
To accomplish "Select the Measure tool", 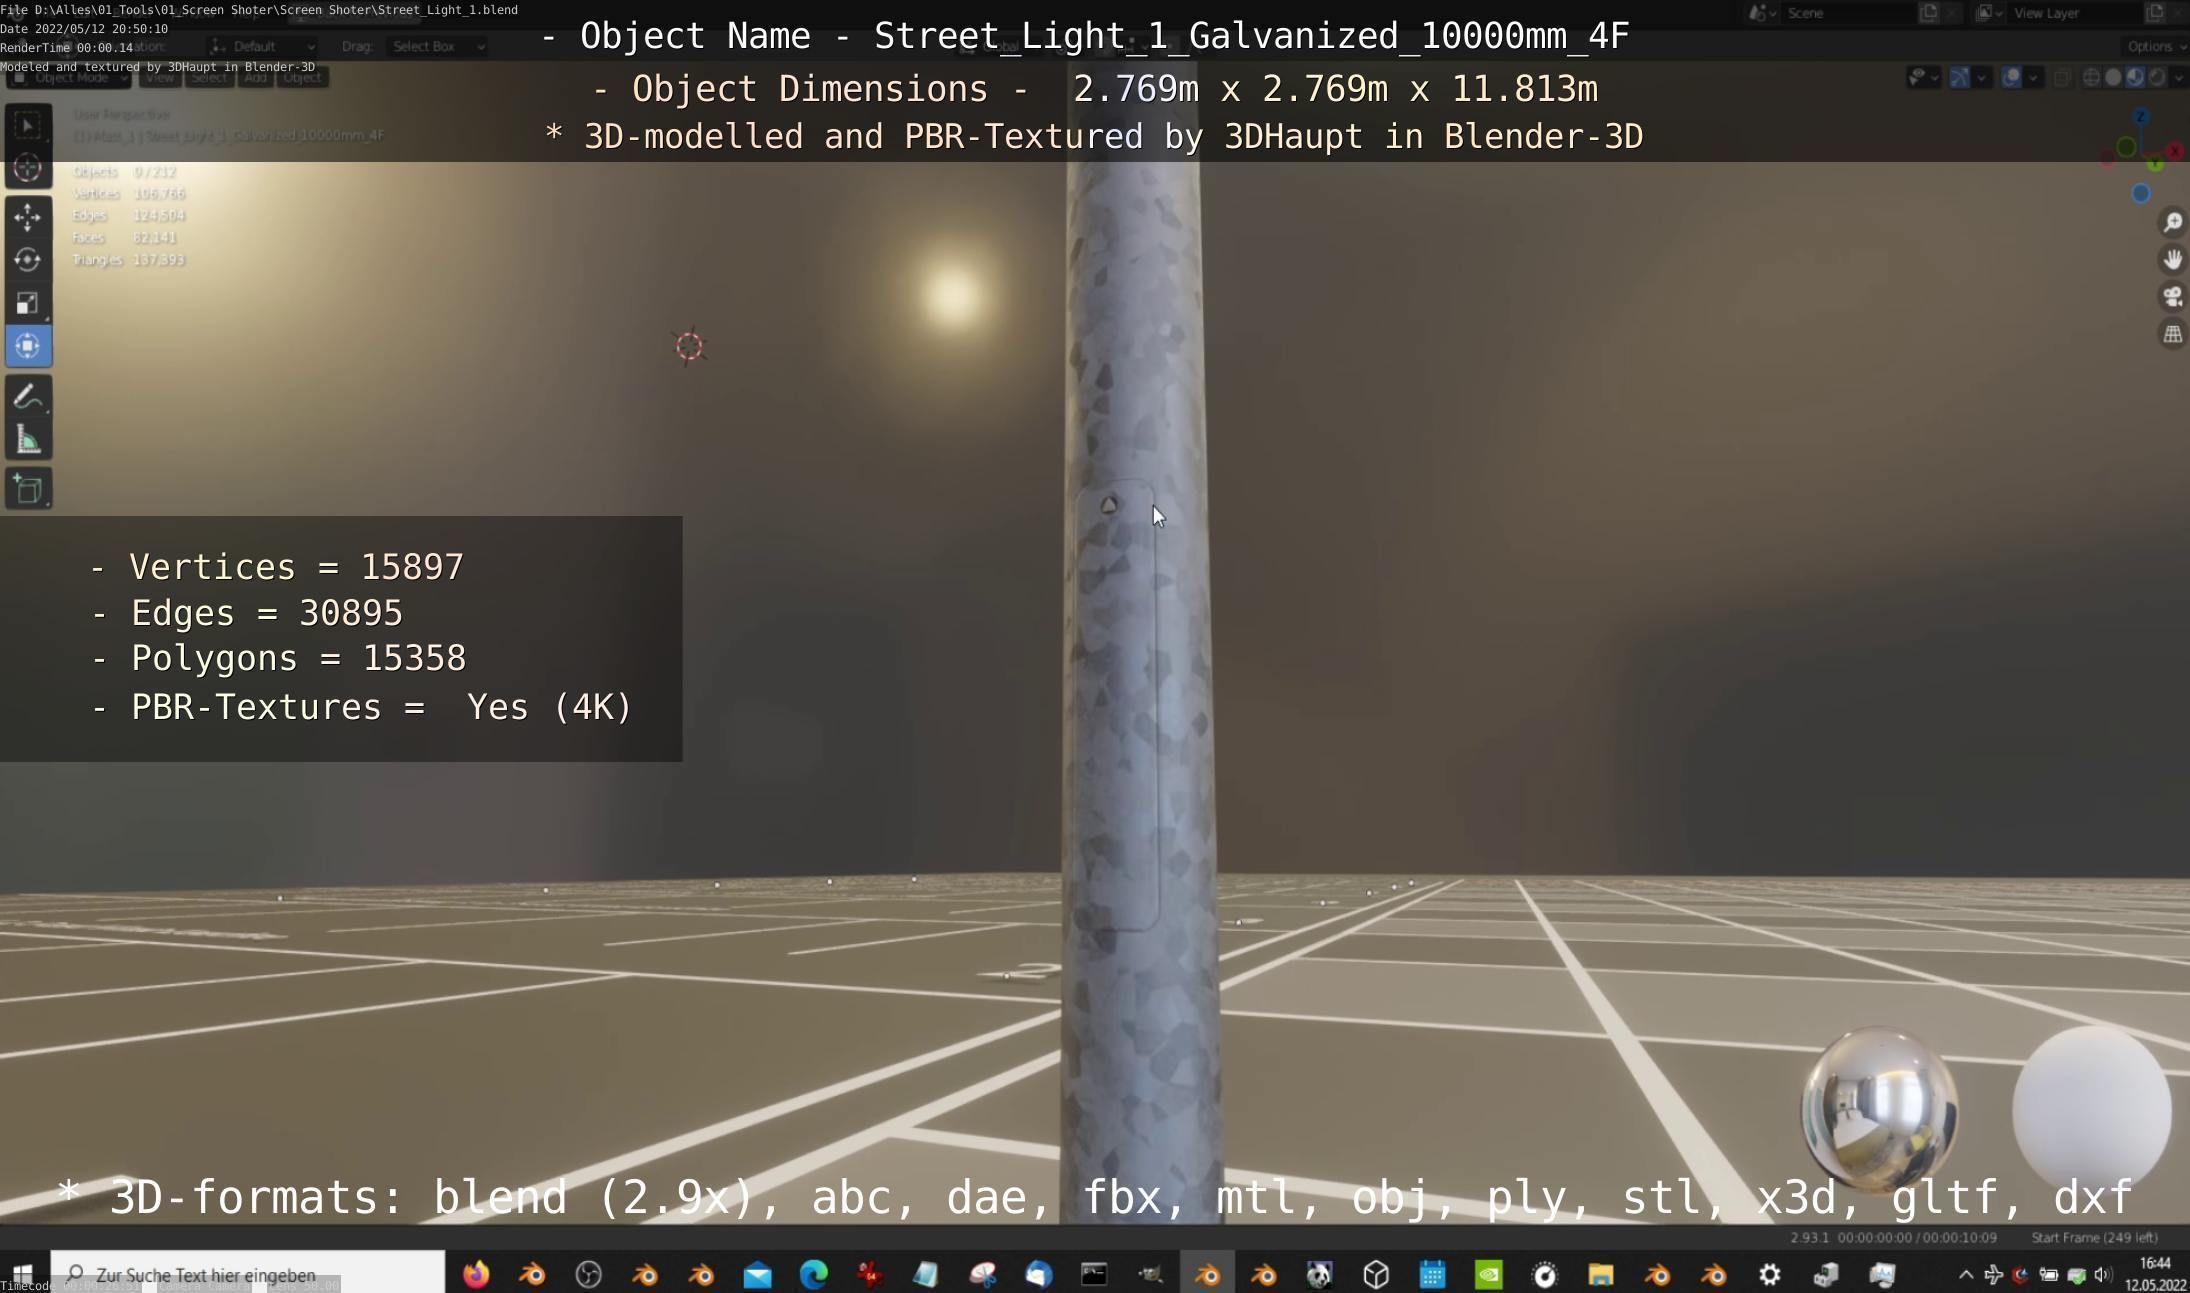I will point(28,440).
